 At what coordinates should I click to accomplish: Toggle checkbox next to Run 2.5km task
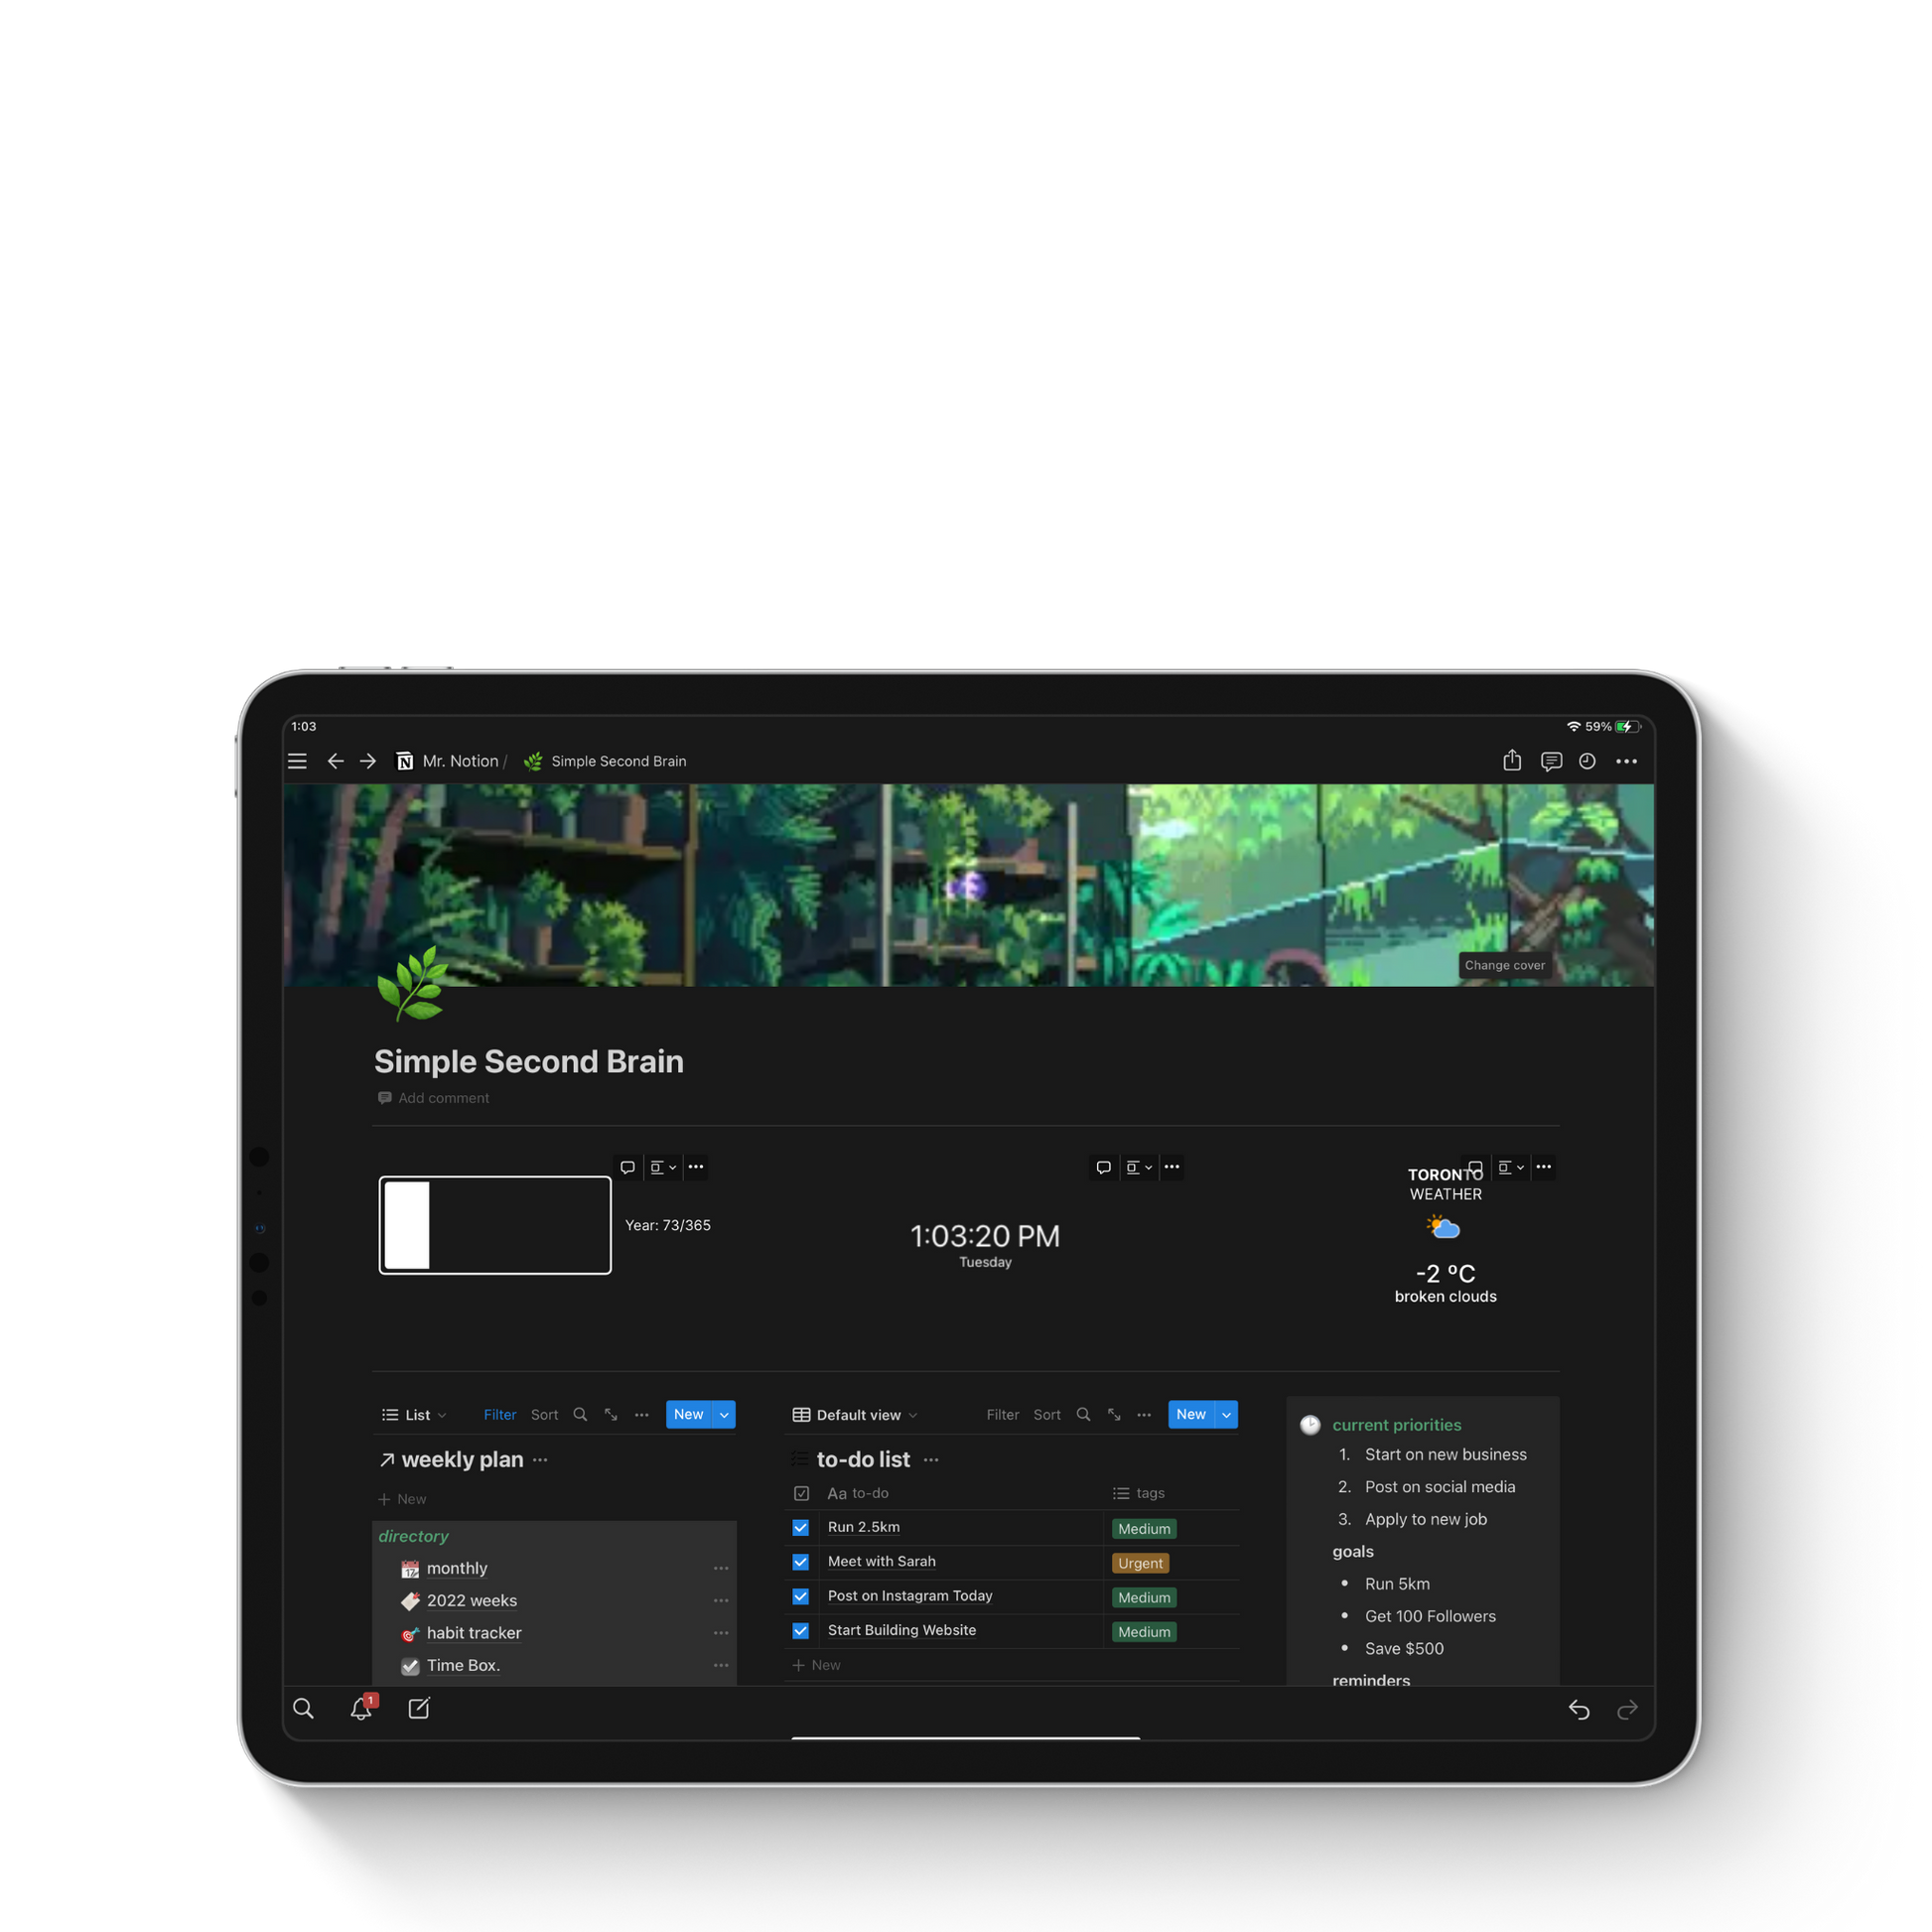point(799,1529)
